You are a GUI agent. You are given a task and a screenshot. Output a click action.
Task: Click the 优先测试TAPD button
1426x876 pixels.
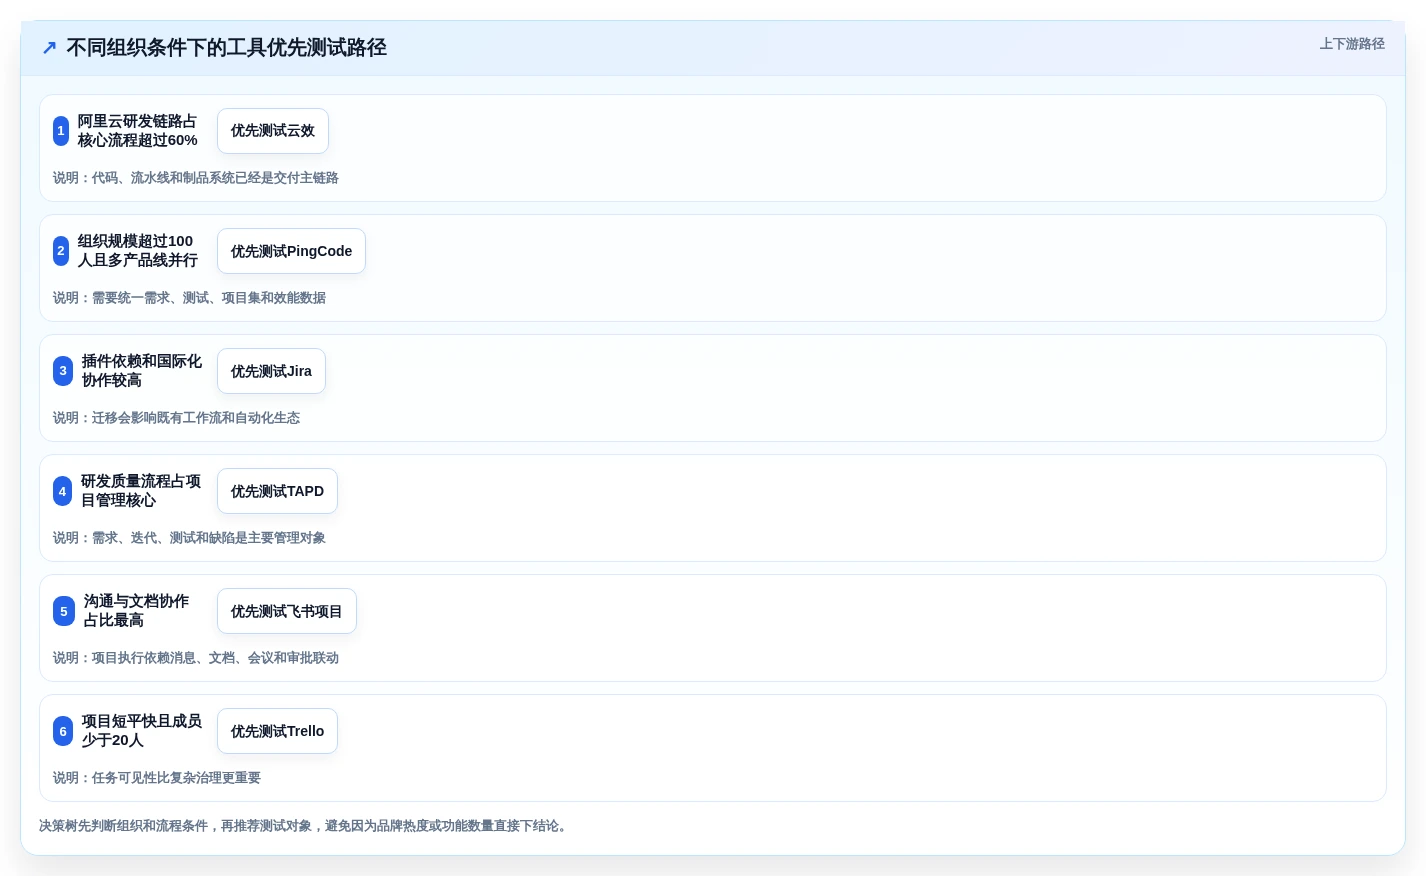coord(277,491)
